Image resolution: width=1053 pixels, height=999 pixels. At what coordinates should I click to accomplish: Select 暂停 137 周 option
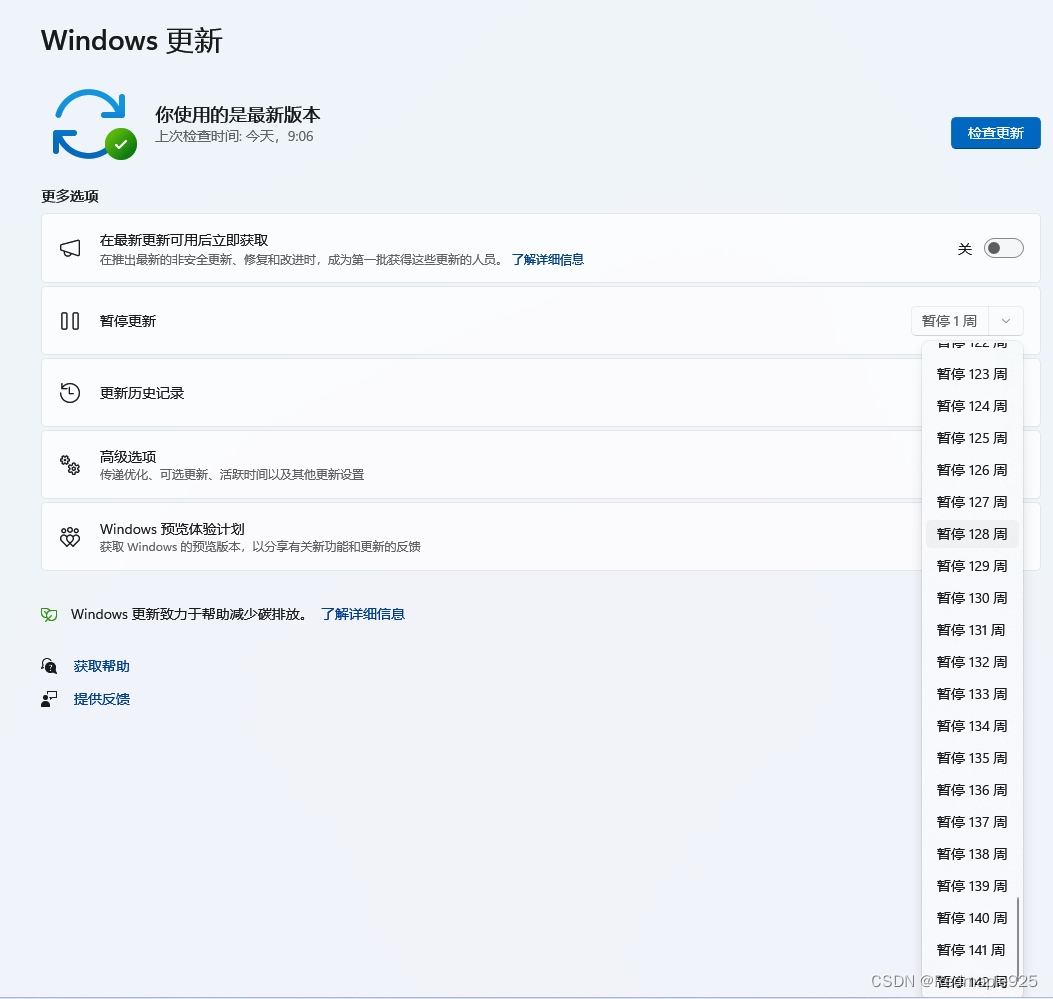point(972,822)
